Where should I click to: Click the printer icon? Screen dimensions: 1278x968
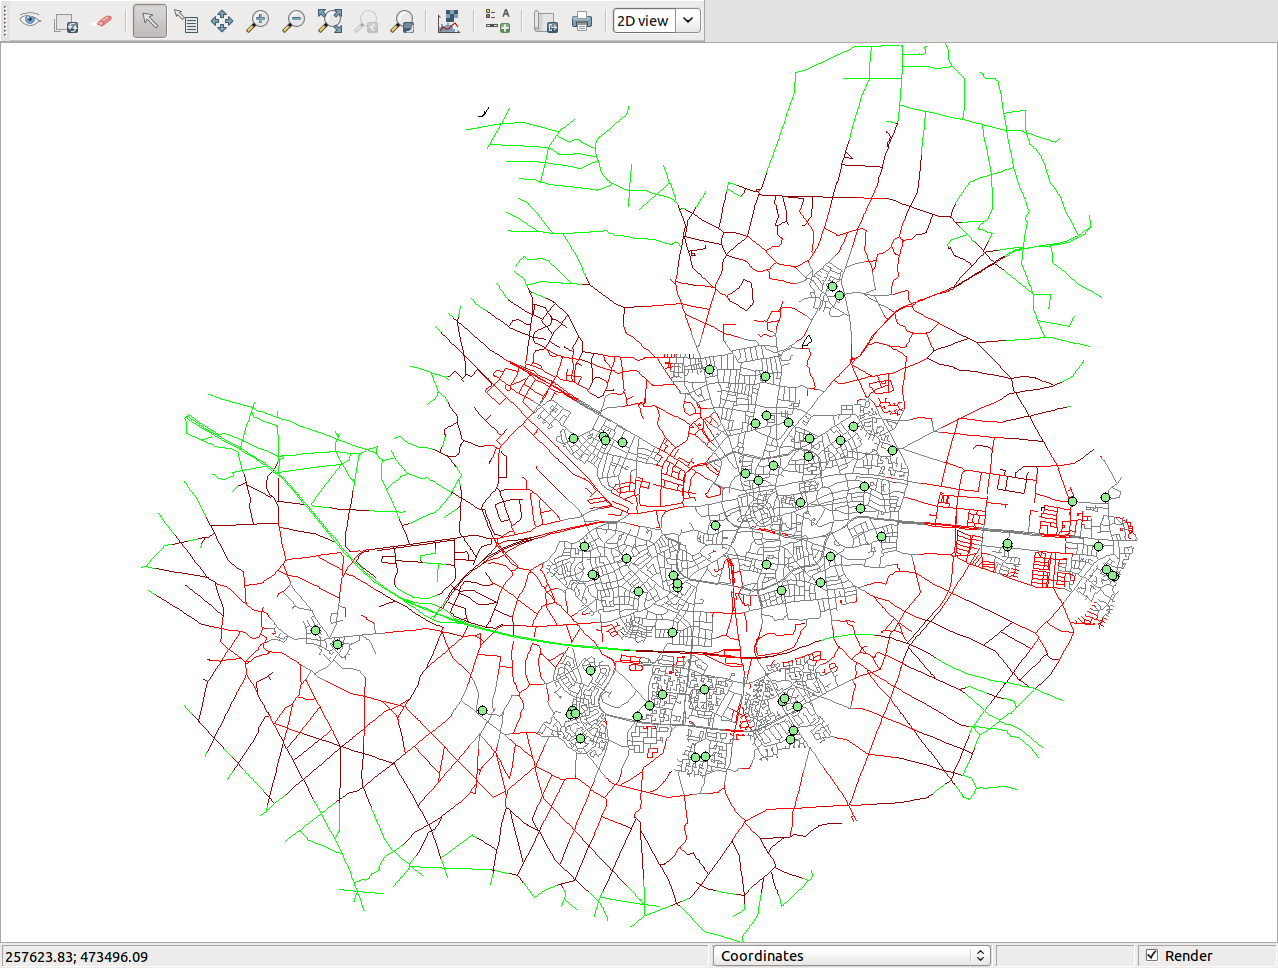click(x=581, y=21)
